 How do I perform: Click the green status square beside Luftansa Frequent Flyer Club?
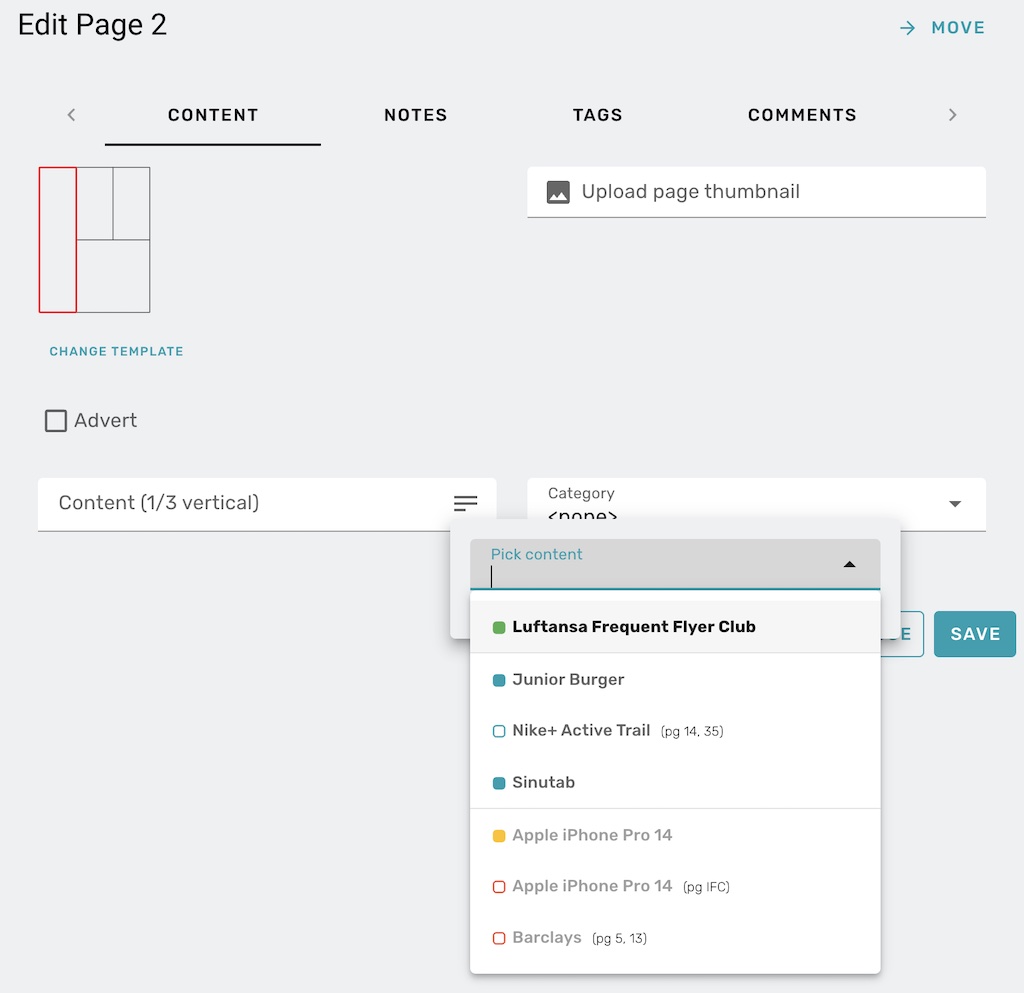496,627
